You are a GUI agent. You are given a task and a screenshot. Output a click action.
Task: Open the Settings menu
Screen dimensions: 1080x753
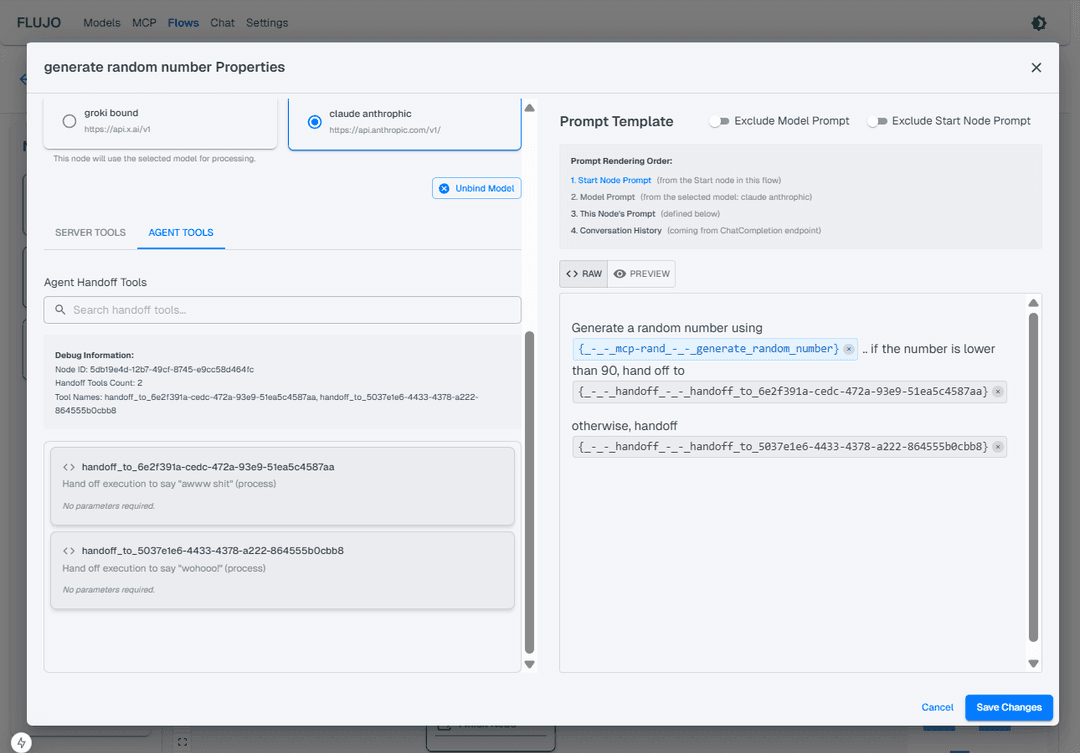tap(267, 23)
